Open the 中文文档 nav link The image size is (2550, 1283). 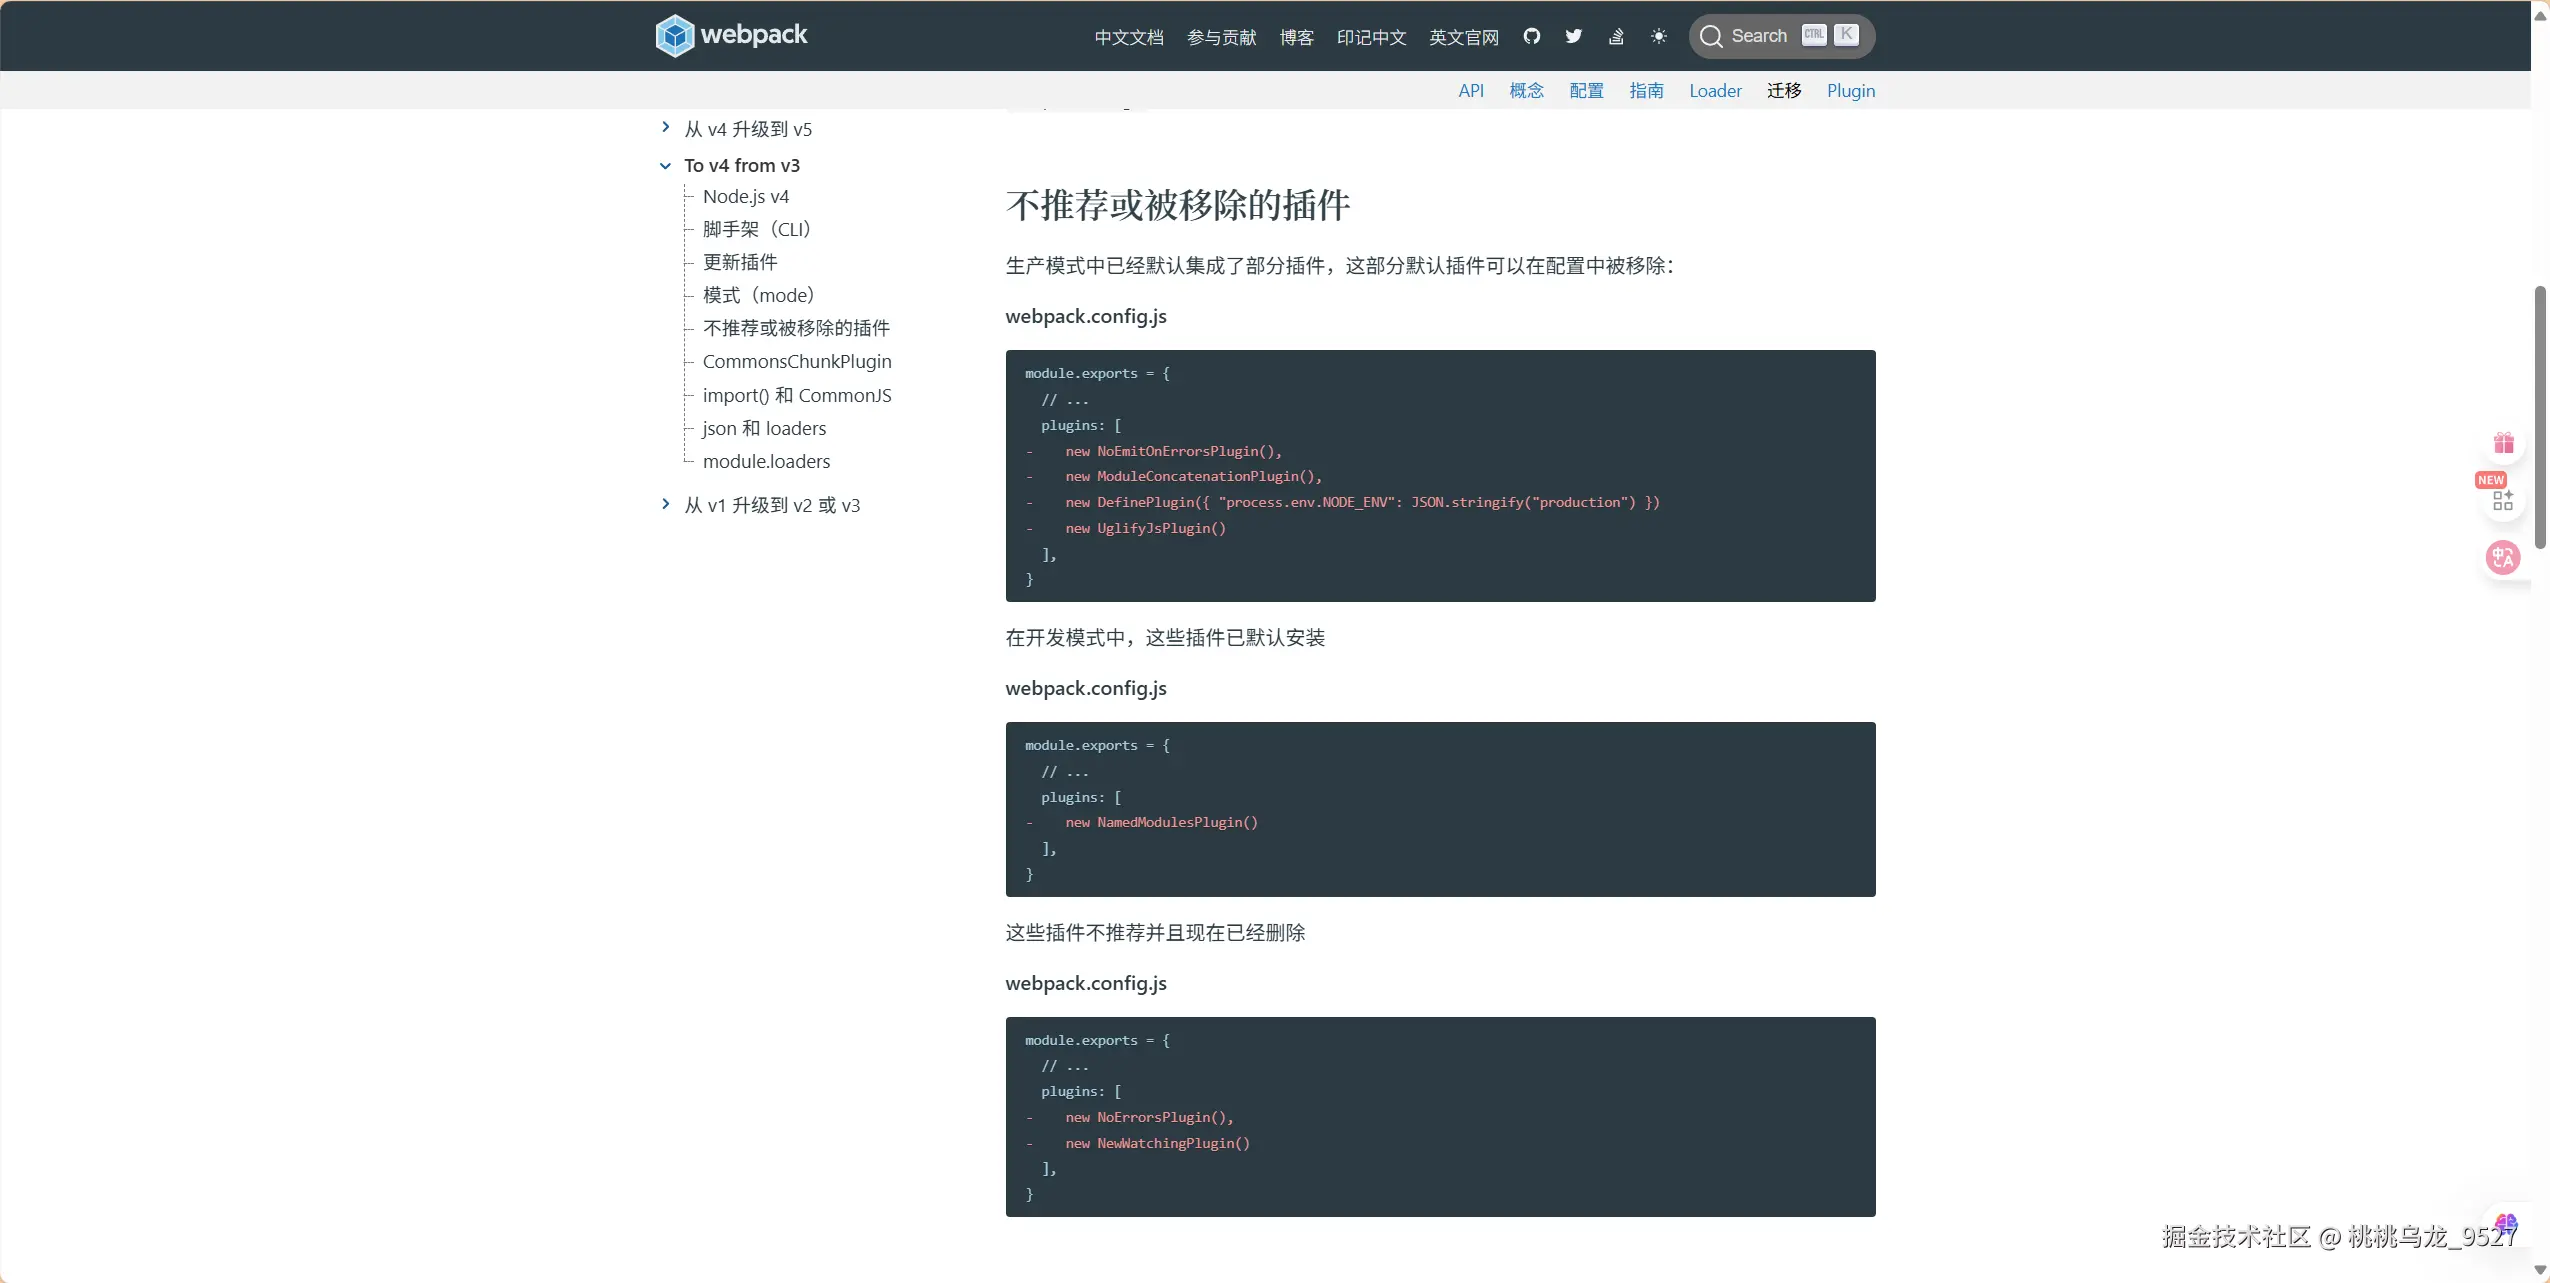[1128, 37]
